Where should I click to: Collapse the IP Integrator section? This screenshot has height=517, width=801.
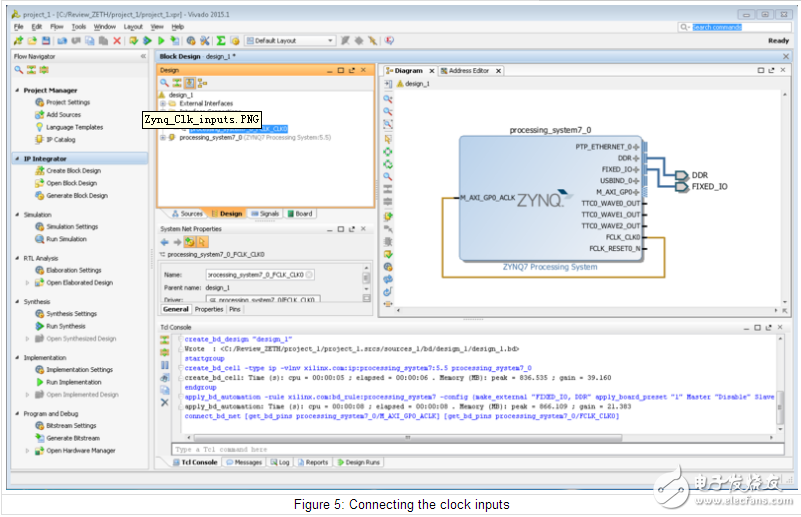pos(16,158)
